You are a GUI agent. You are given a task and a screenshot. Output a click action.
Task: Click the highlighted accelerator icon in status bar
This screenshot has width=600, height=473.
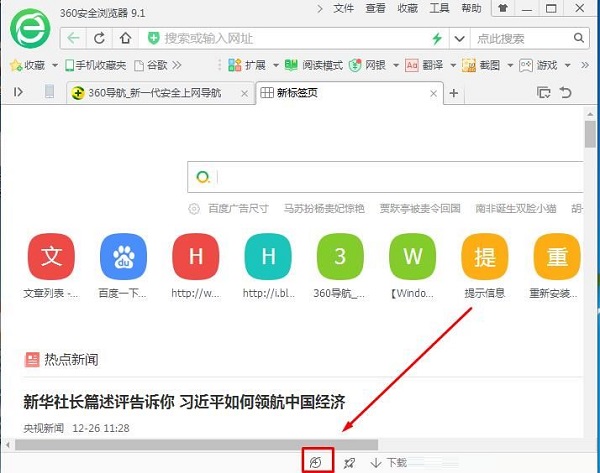point(315,461)
